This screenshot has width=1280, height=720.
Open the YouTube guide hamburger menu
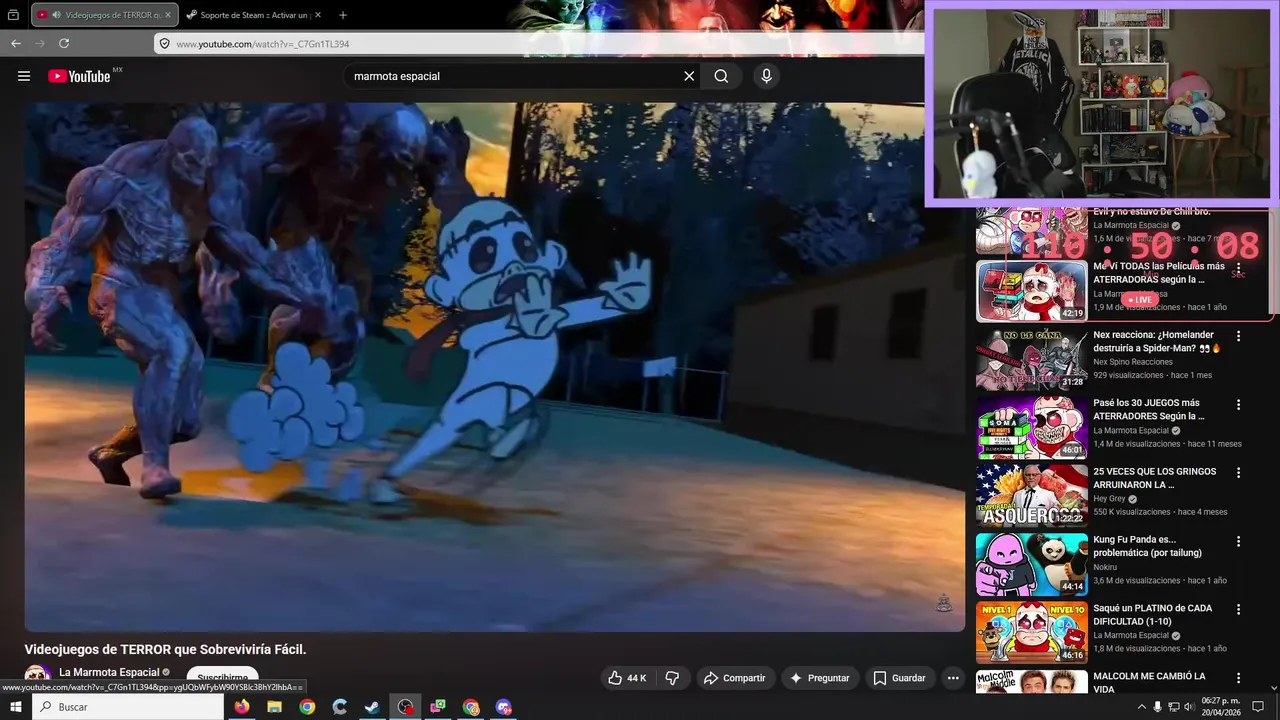point(24,76)
